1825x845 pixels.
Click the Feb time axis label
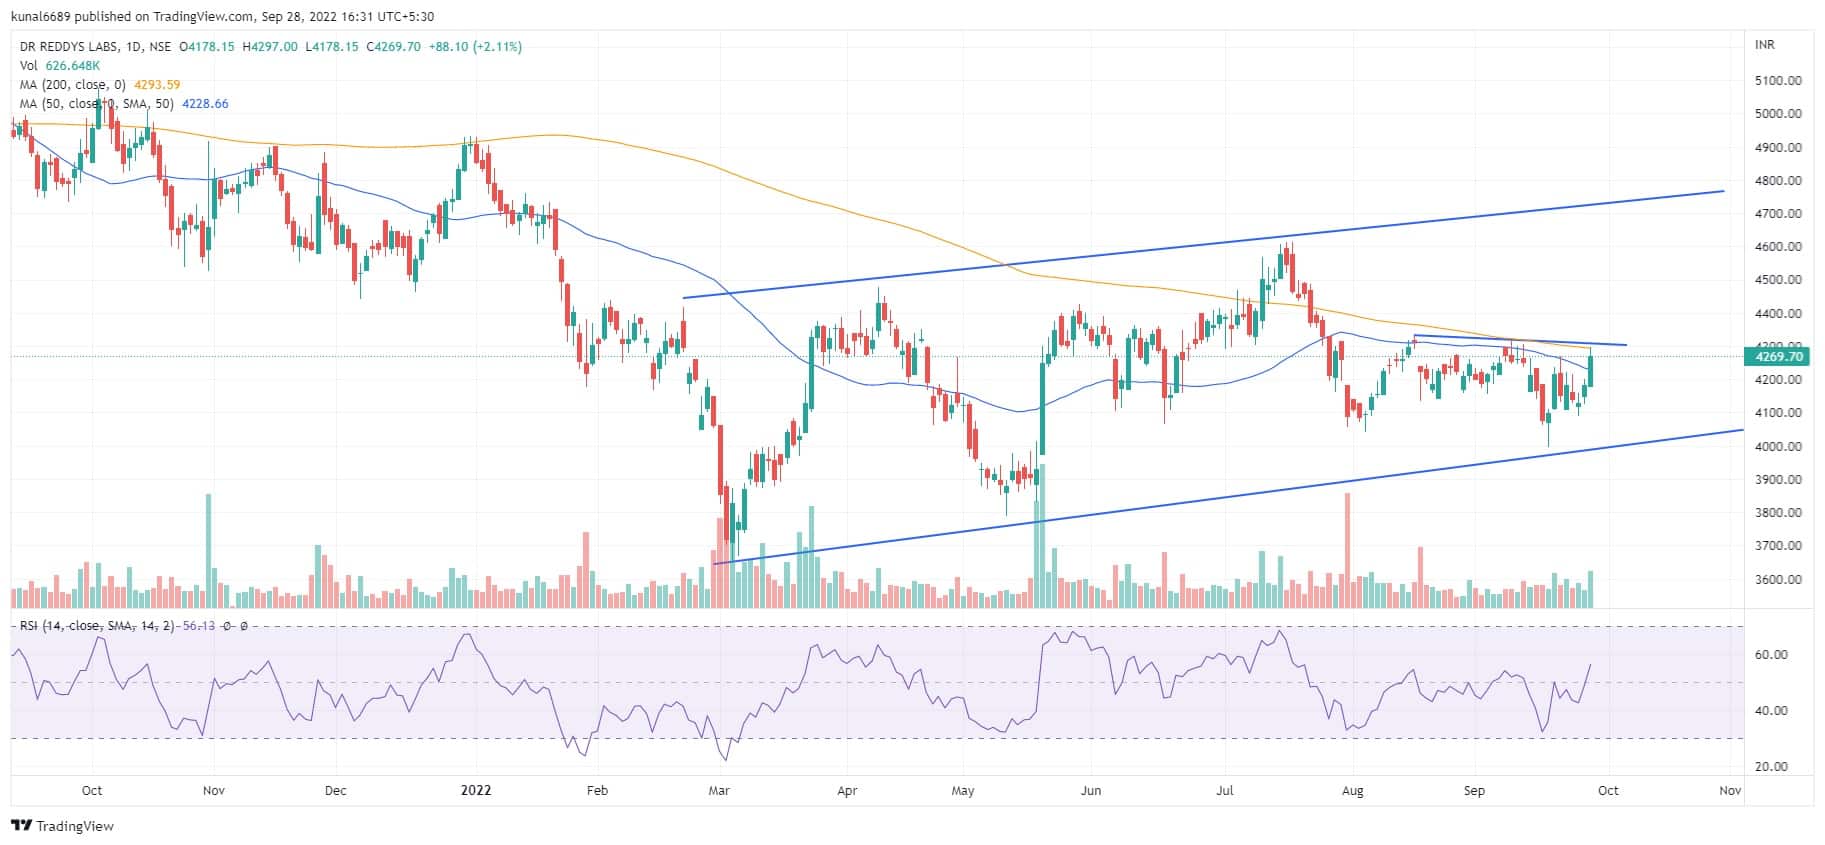coord(597,791)
